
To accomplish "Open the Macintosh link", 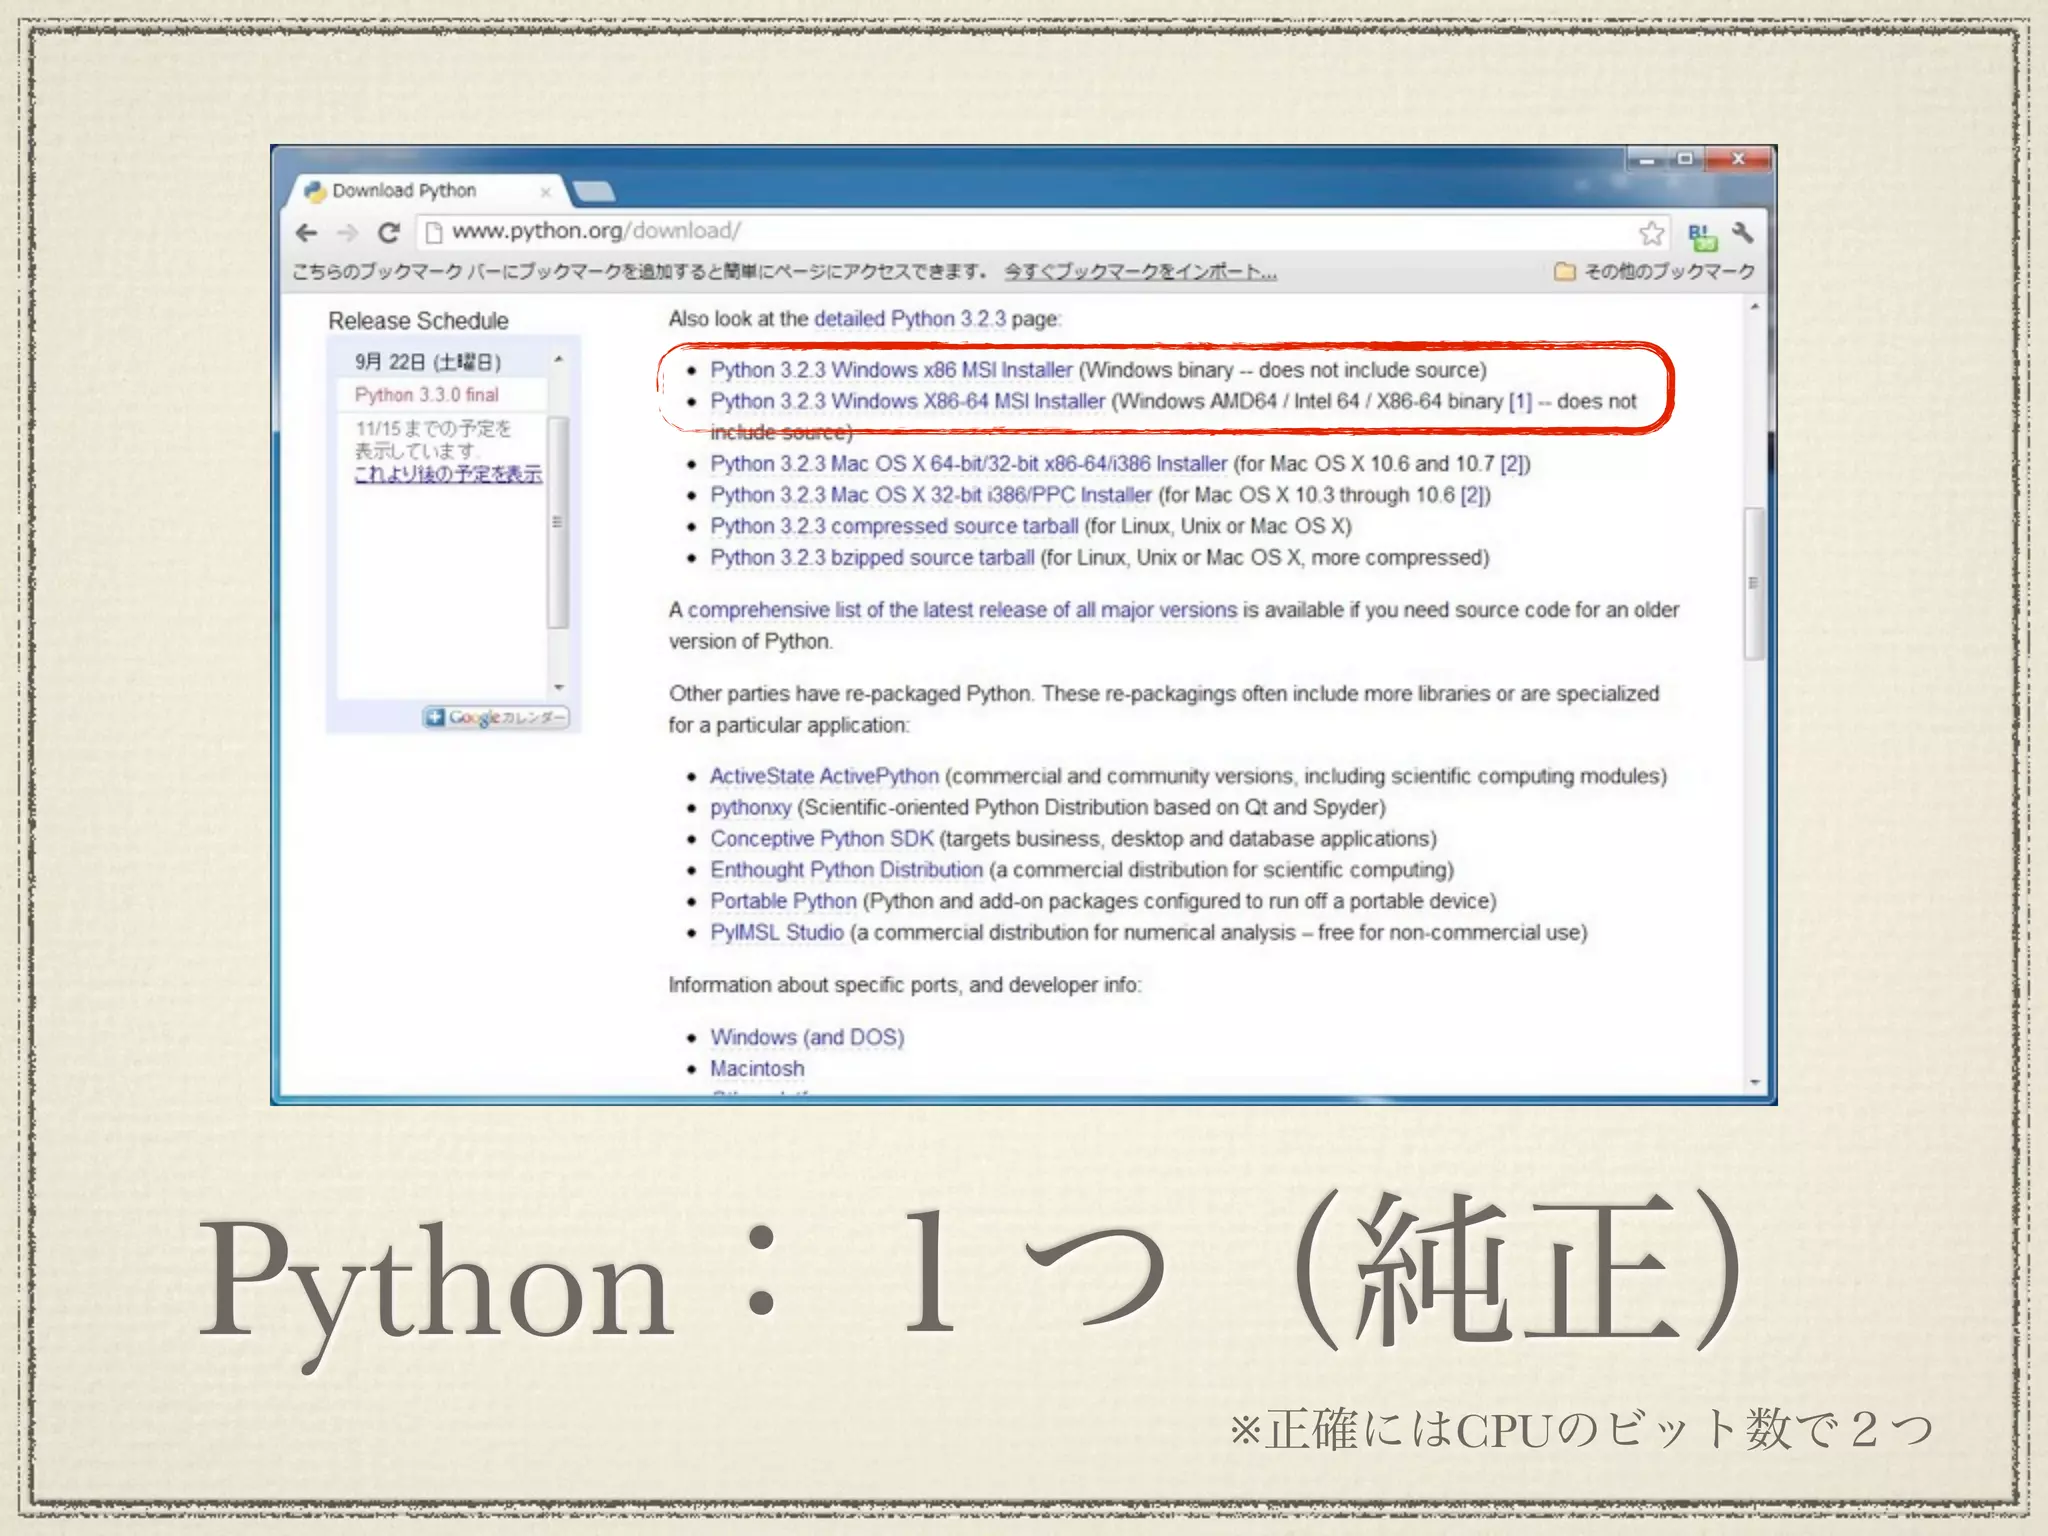I will [757, 1069].
